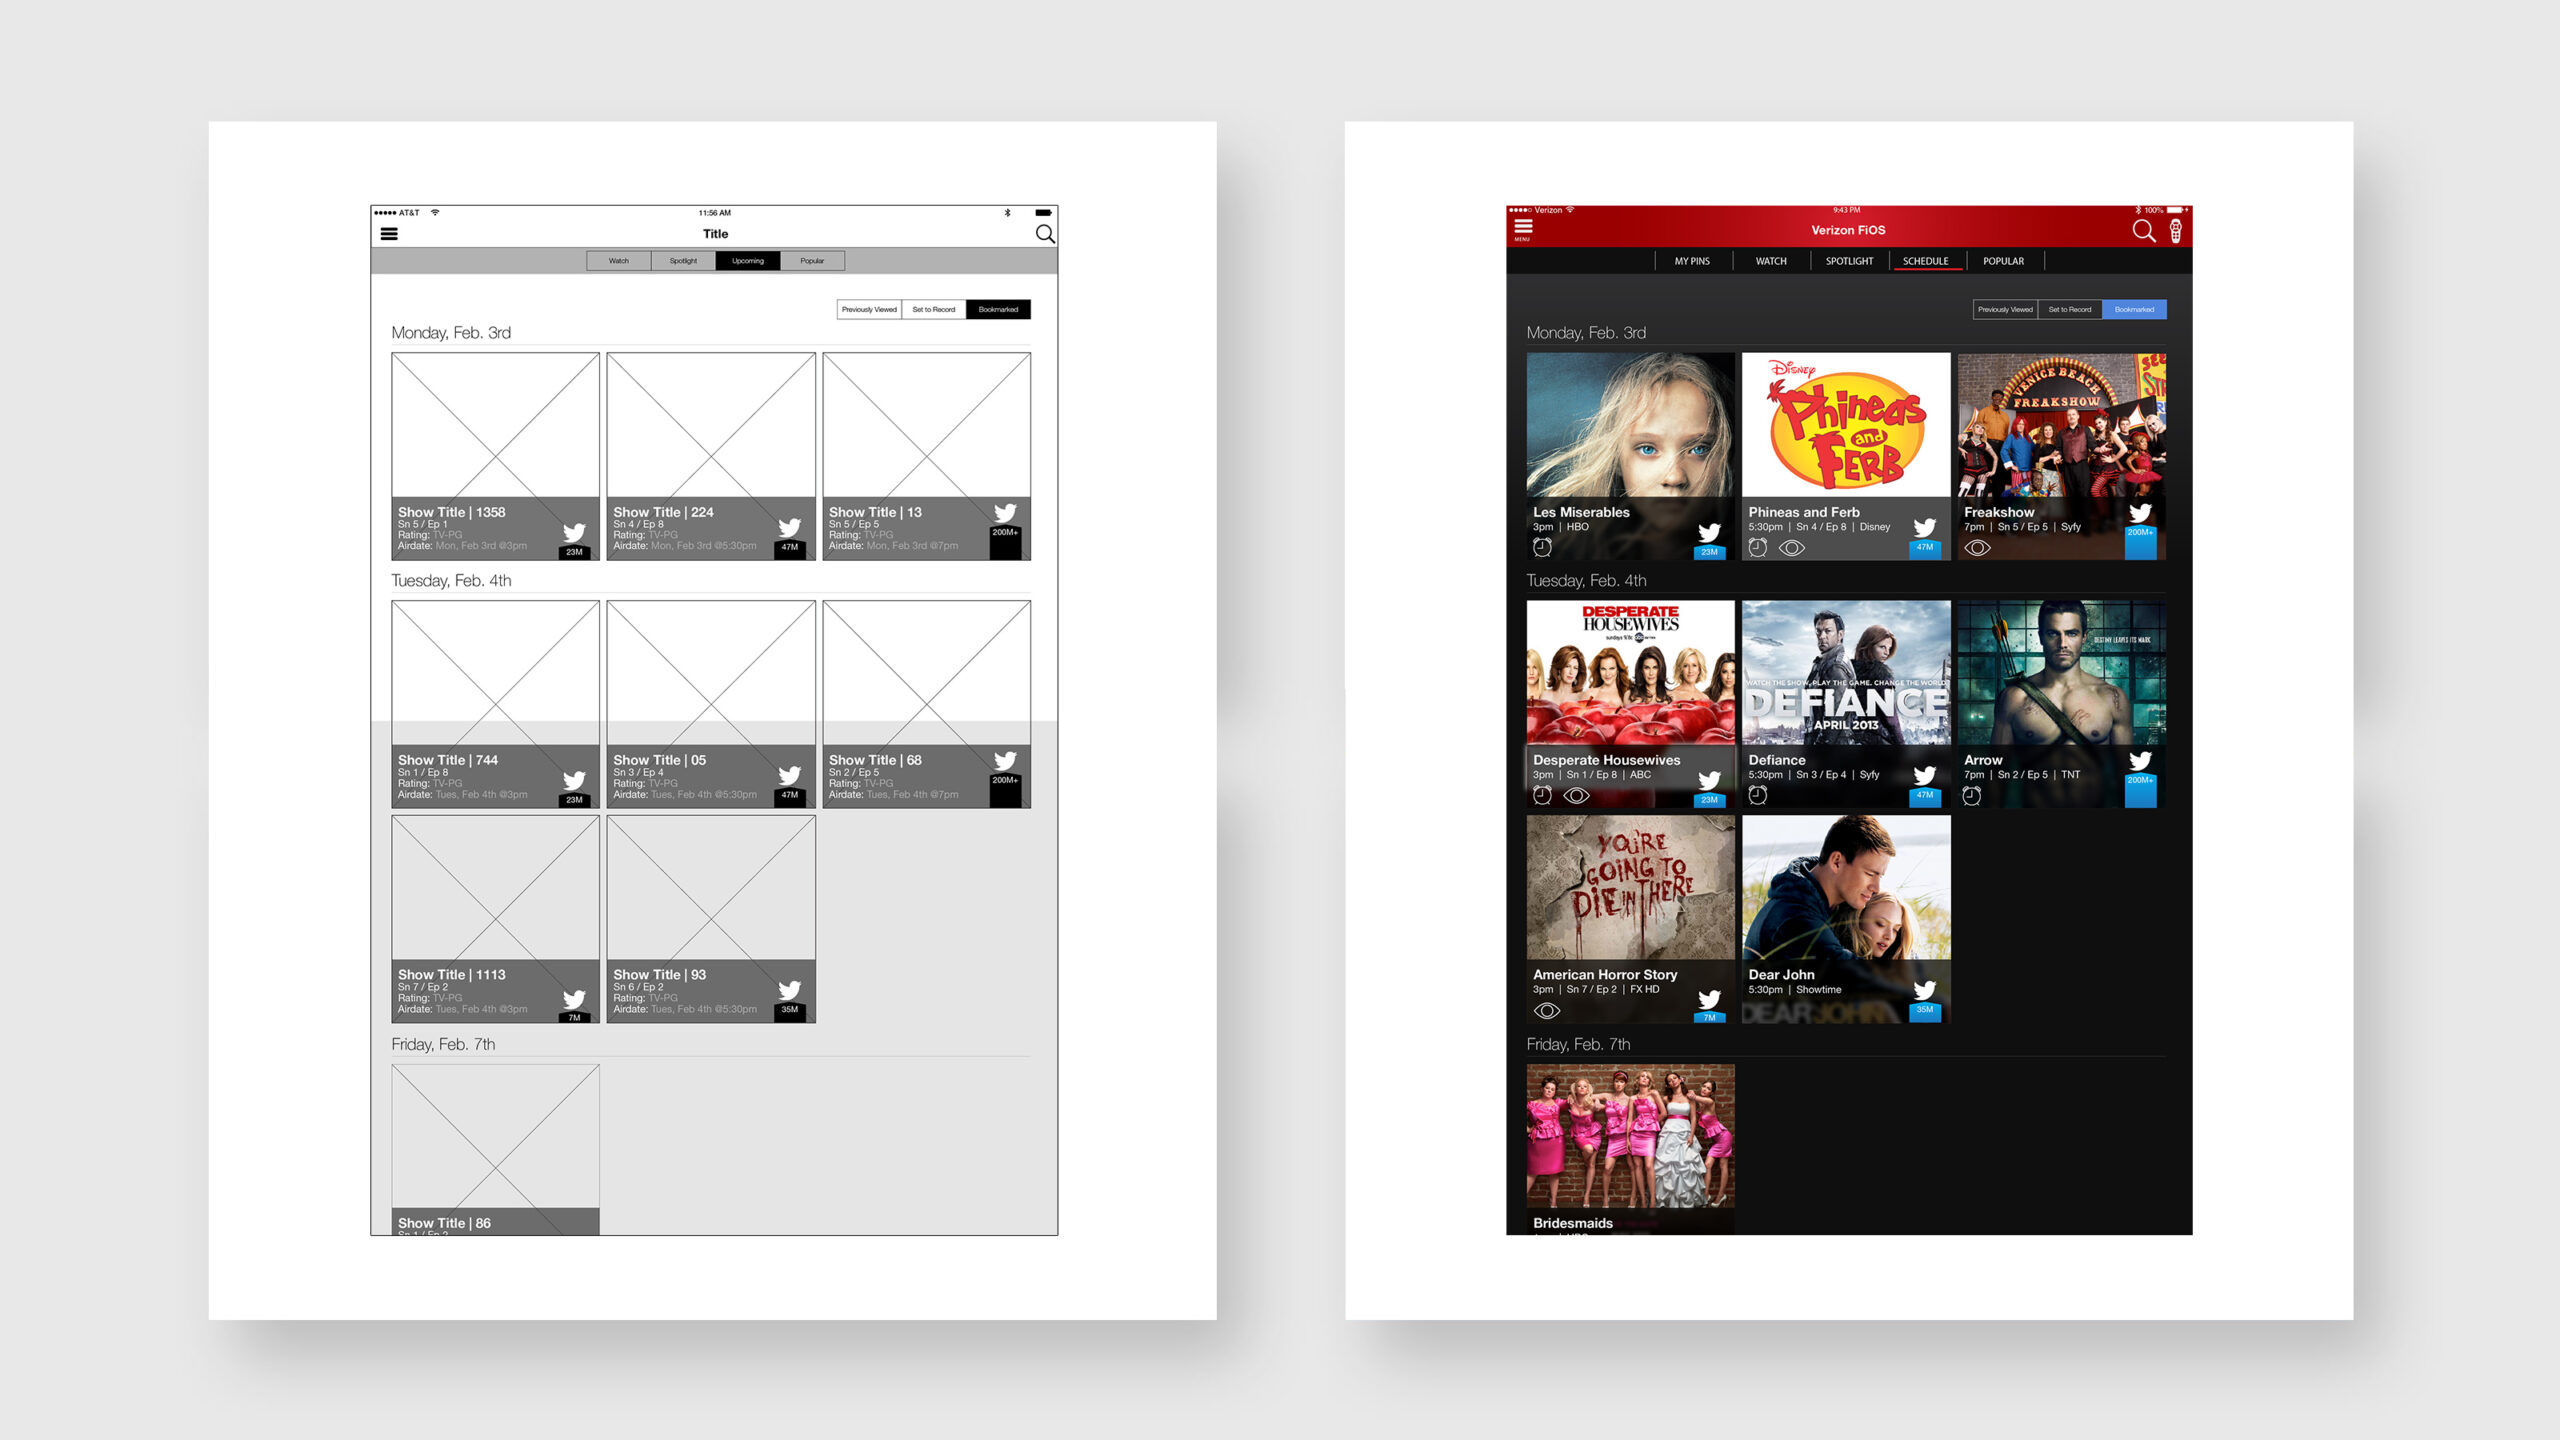This screenshot has height=1440, width=2560.
Task: Click the Twitter bird on the American Horror Story card
Action: coord(1710,999)
